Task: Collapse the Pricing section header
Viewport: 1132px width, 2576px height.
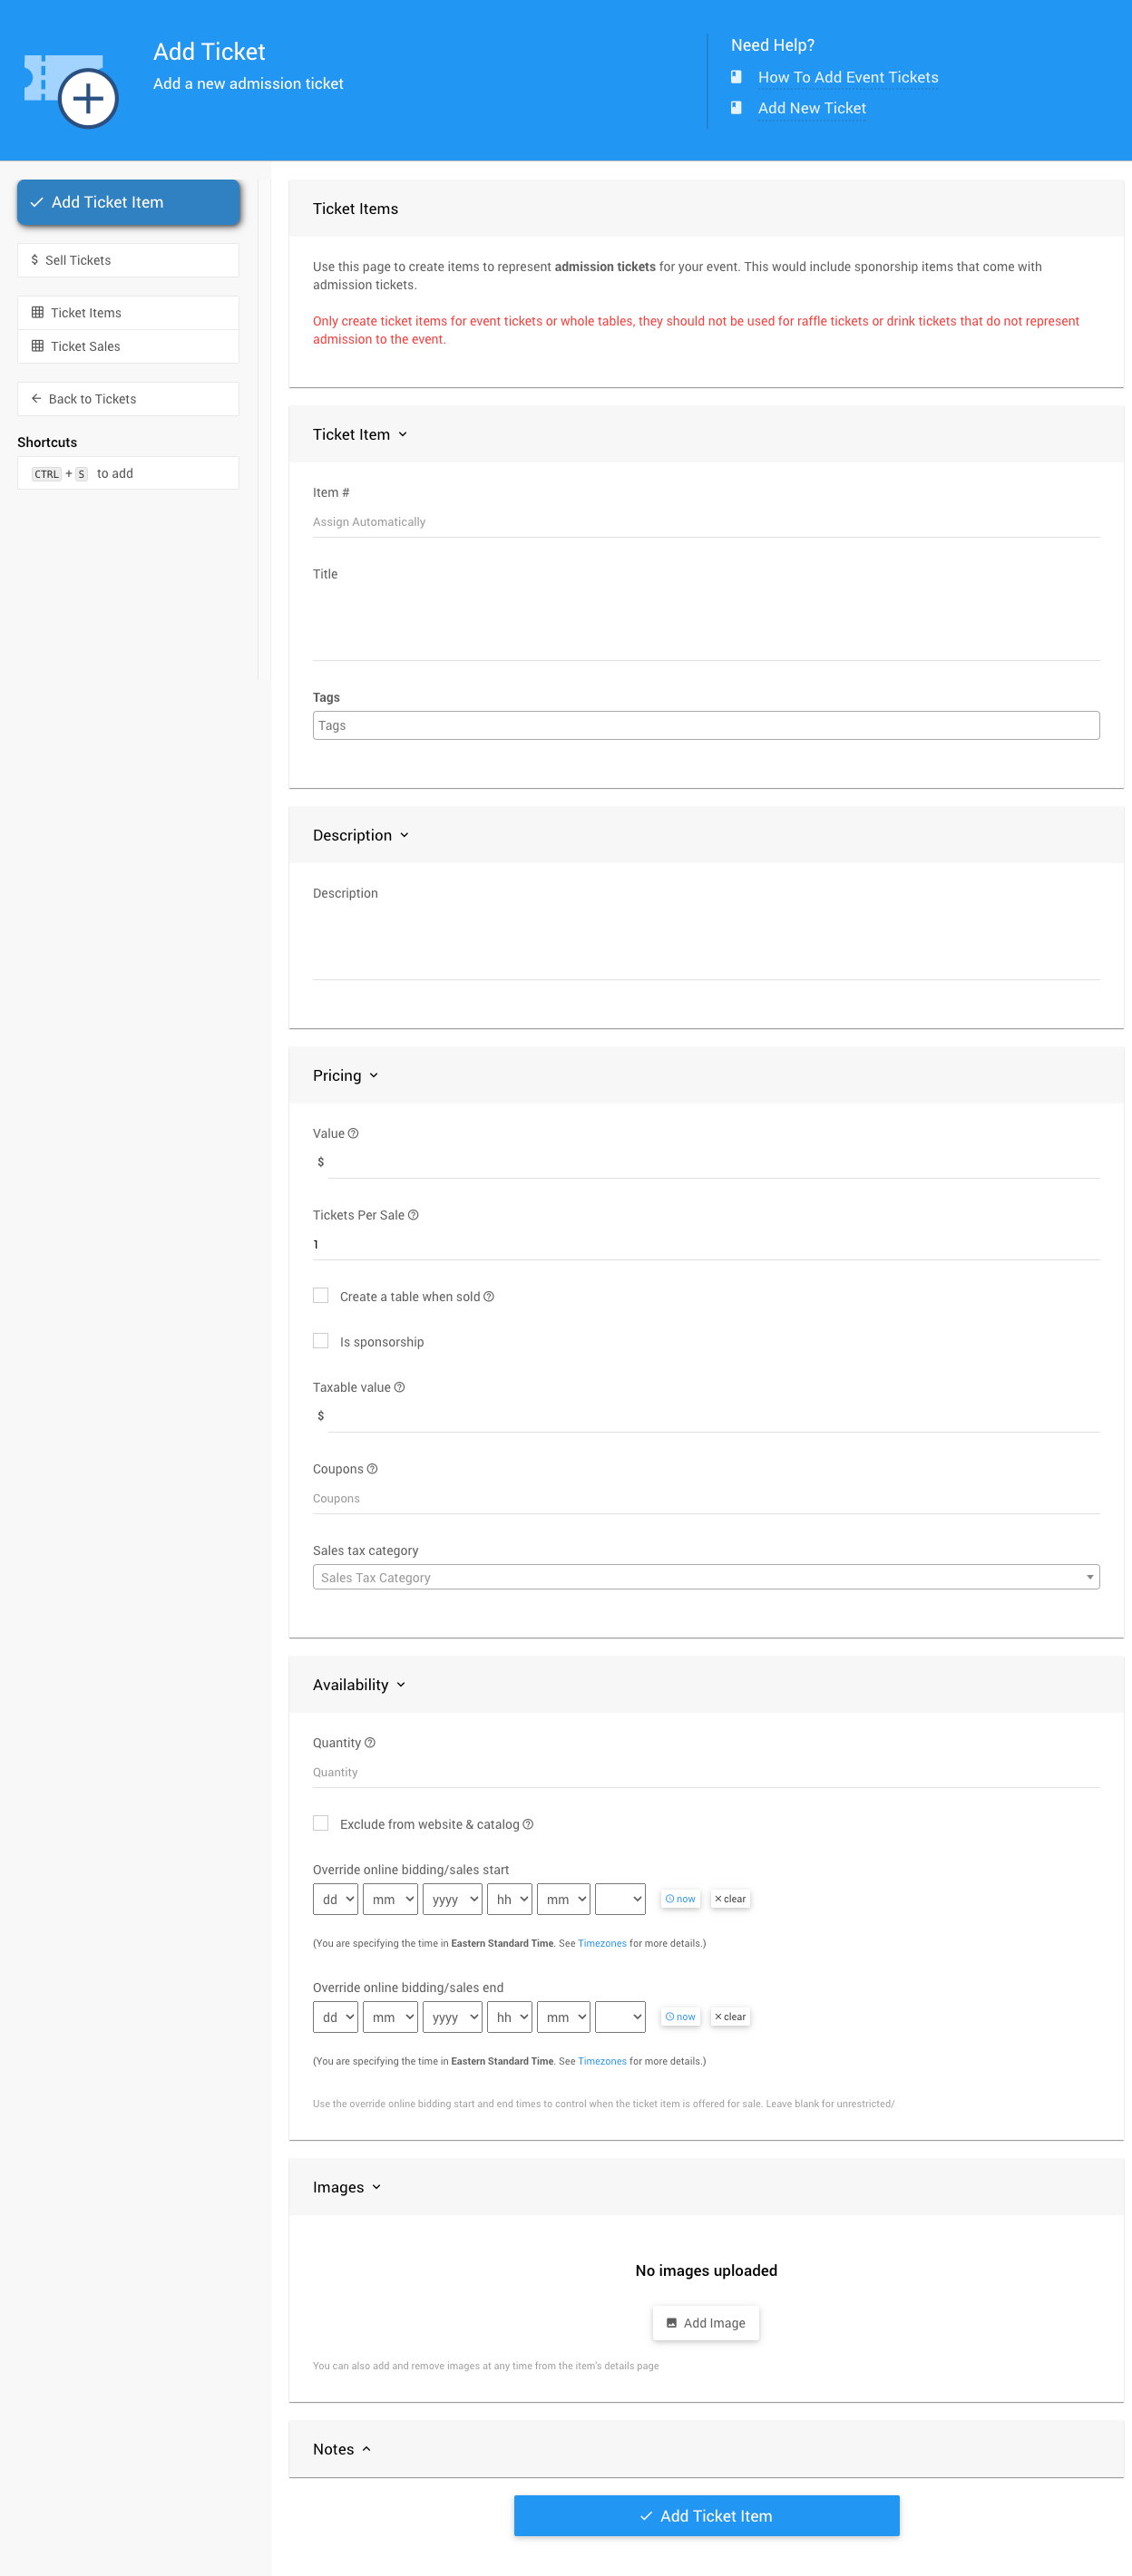Action: tap(346, 1075)
